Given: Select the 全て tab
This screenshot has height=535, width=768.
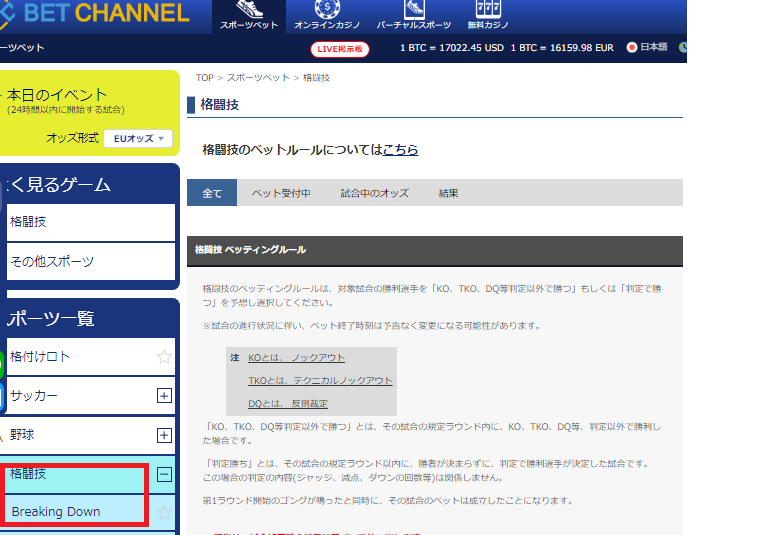Looking at the screenshot, I should tap(212, 193).
